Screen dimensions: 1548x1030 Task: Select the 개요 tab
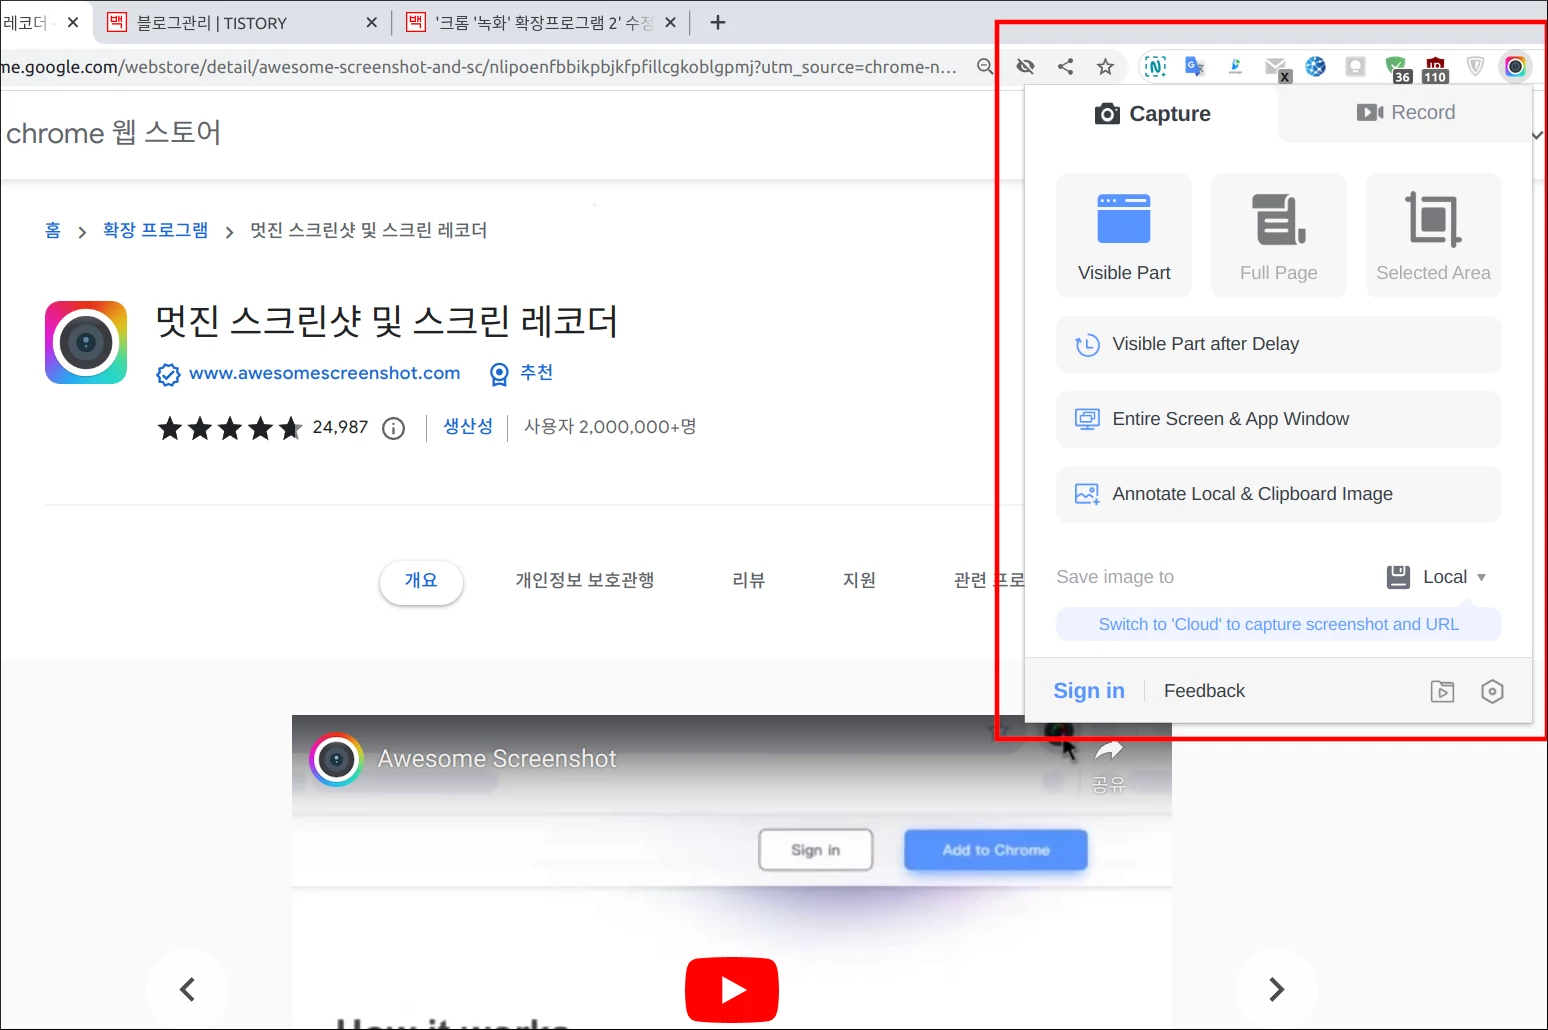[x=421, y=581]
